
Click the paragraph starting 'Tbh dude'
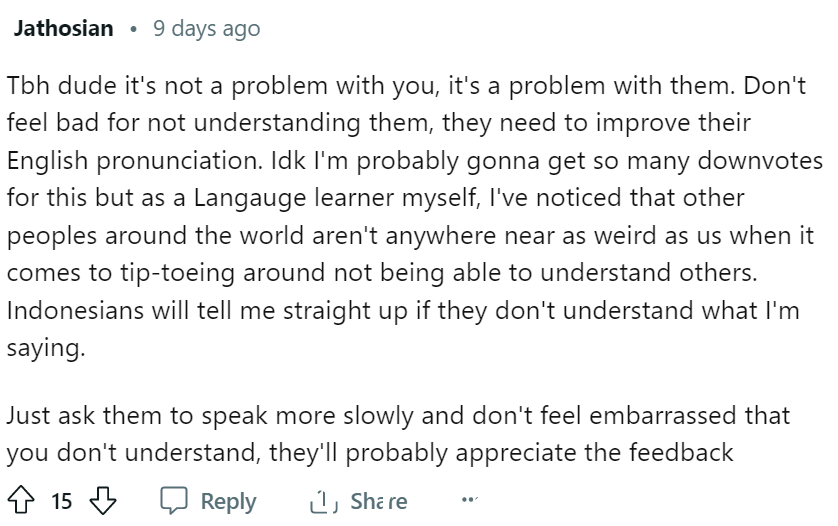coord(415,216)
